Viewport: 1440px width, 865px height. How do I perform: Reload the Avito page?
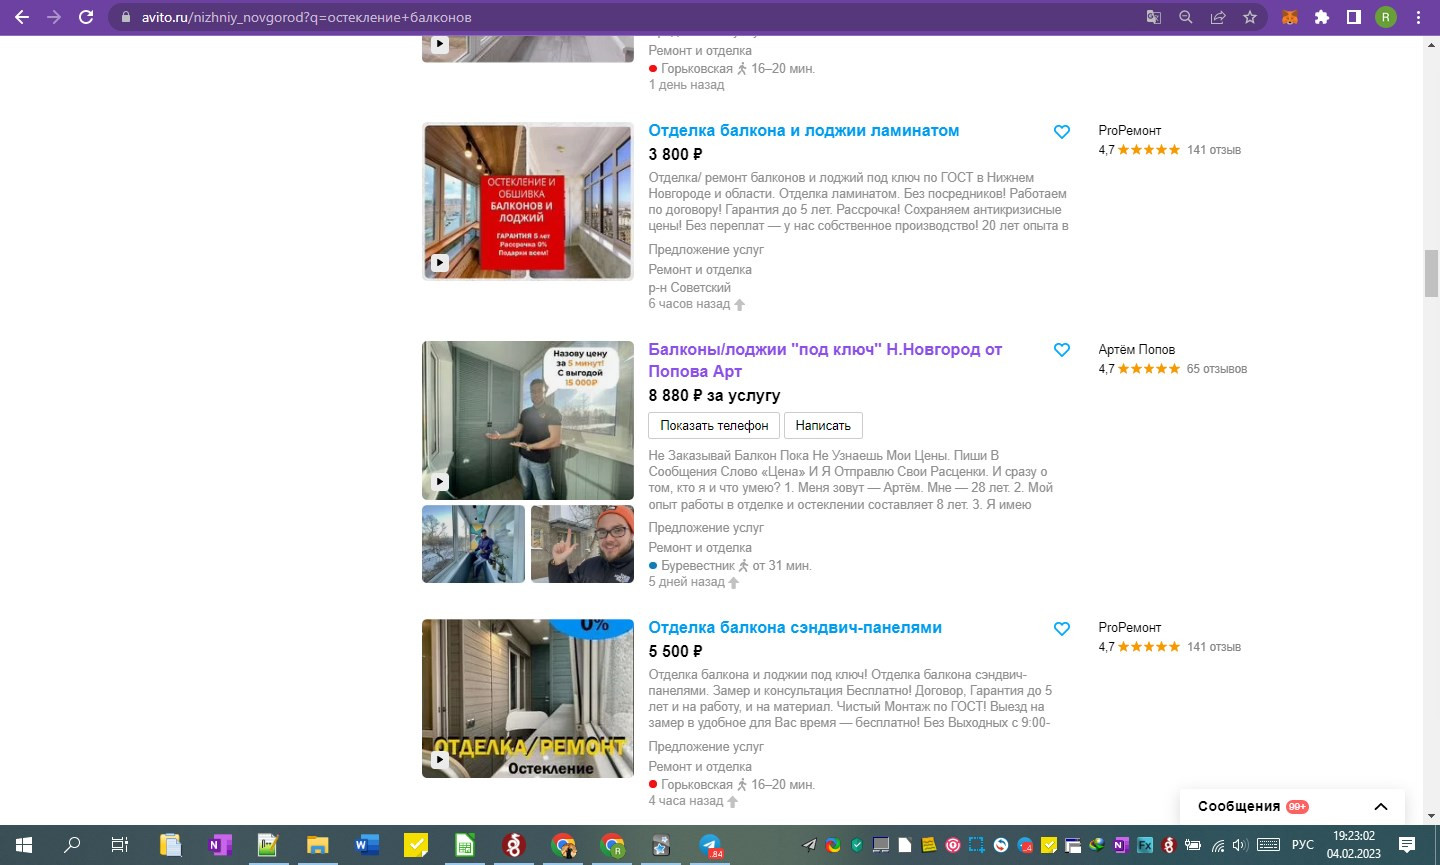click(x=86, y=17)
